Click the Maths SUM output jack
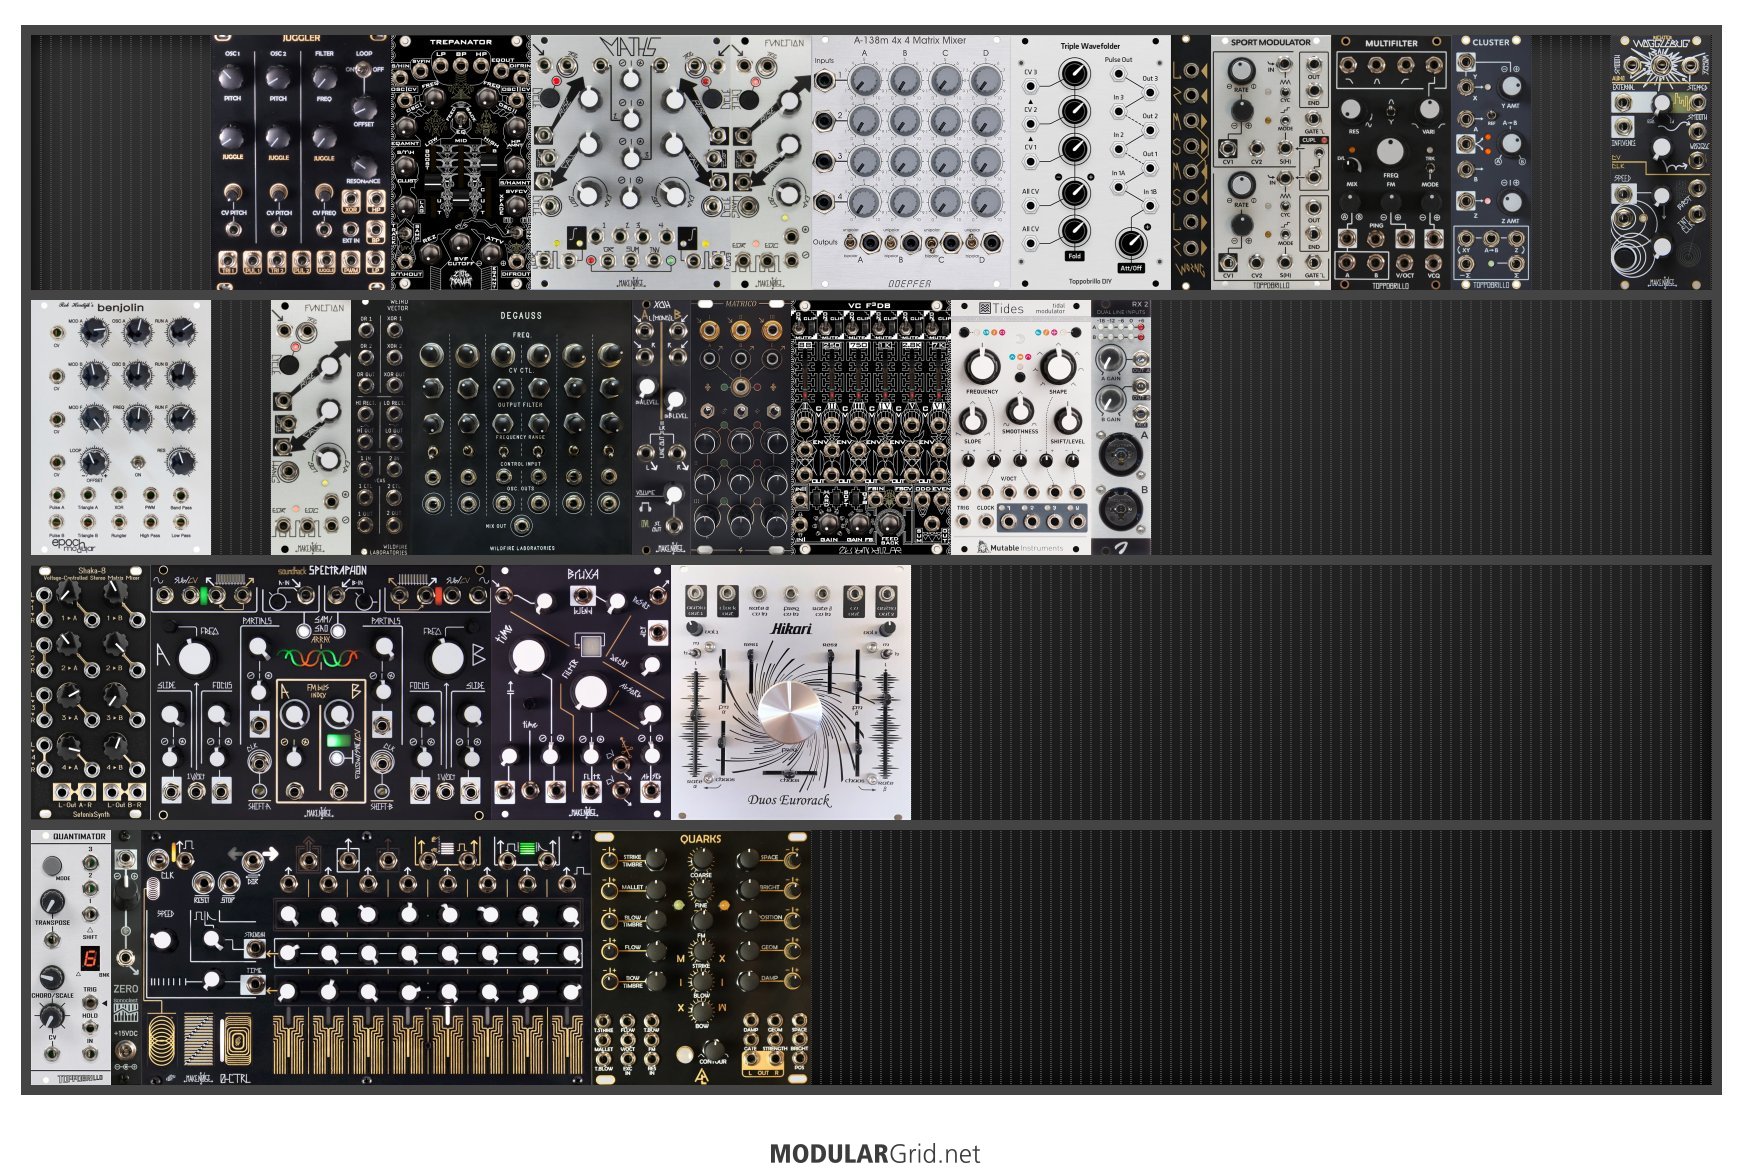Image resolution: width=1752 pixels, height=1175 pixels. coord(630,262)
